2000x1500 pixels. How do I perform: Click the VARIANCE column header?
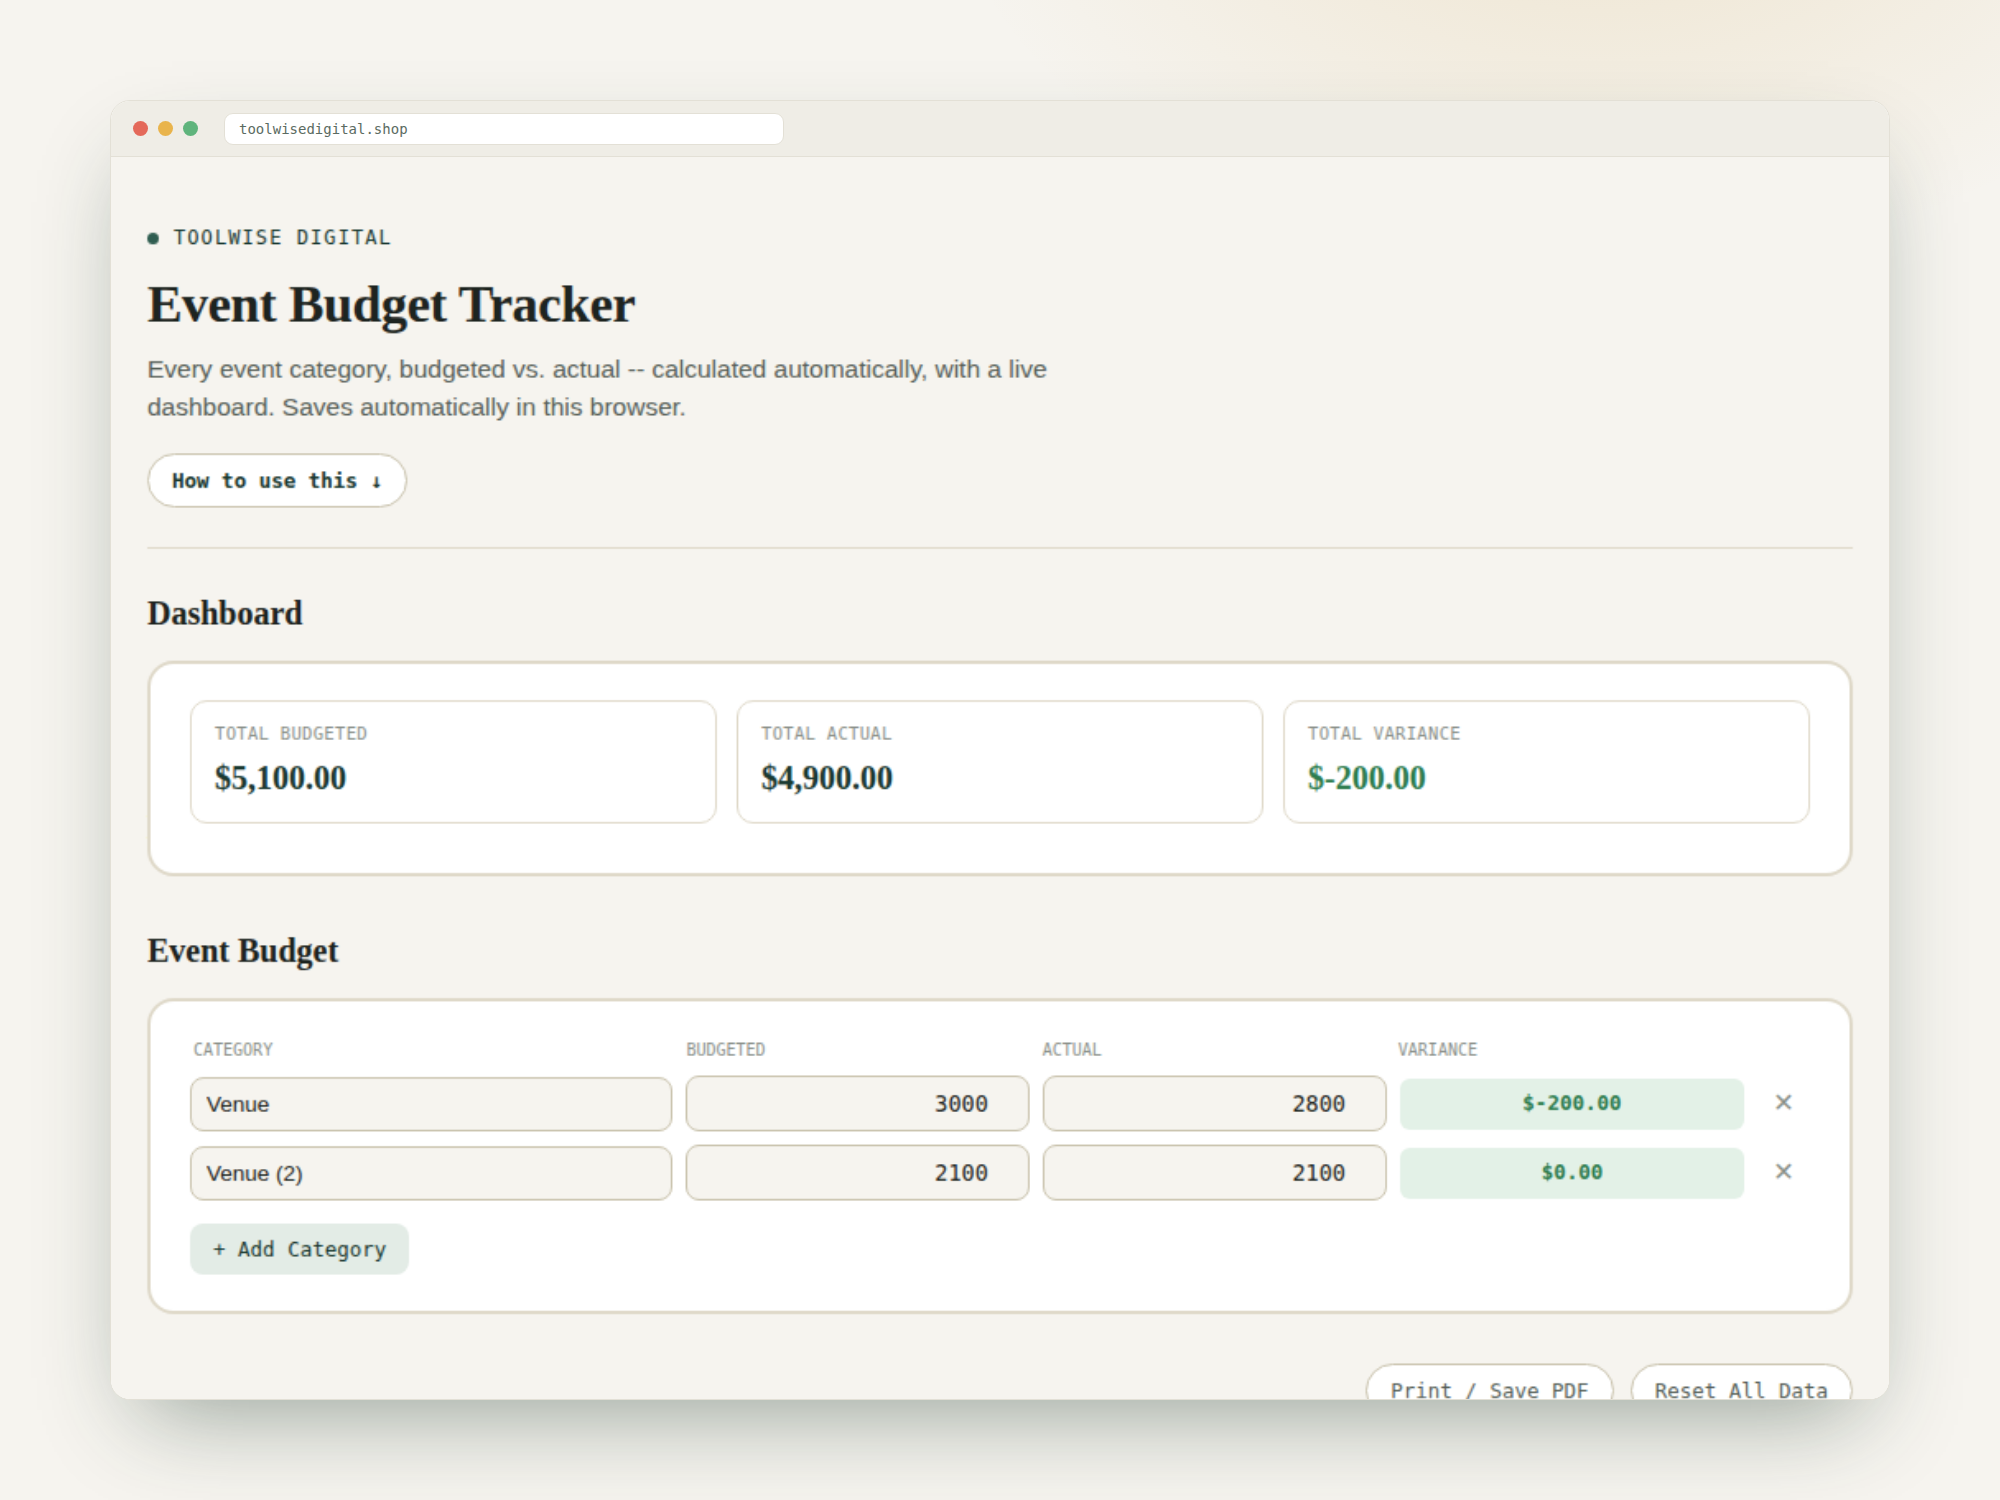pos(1437,1049)
